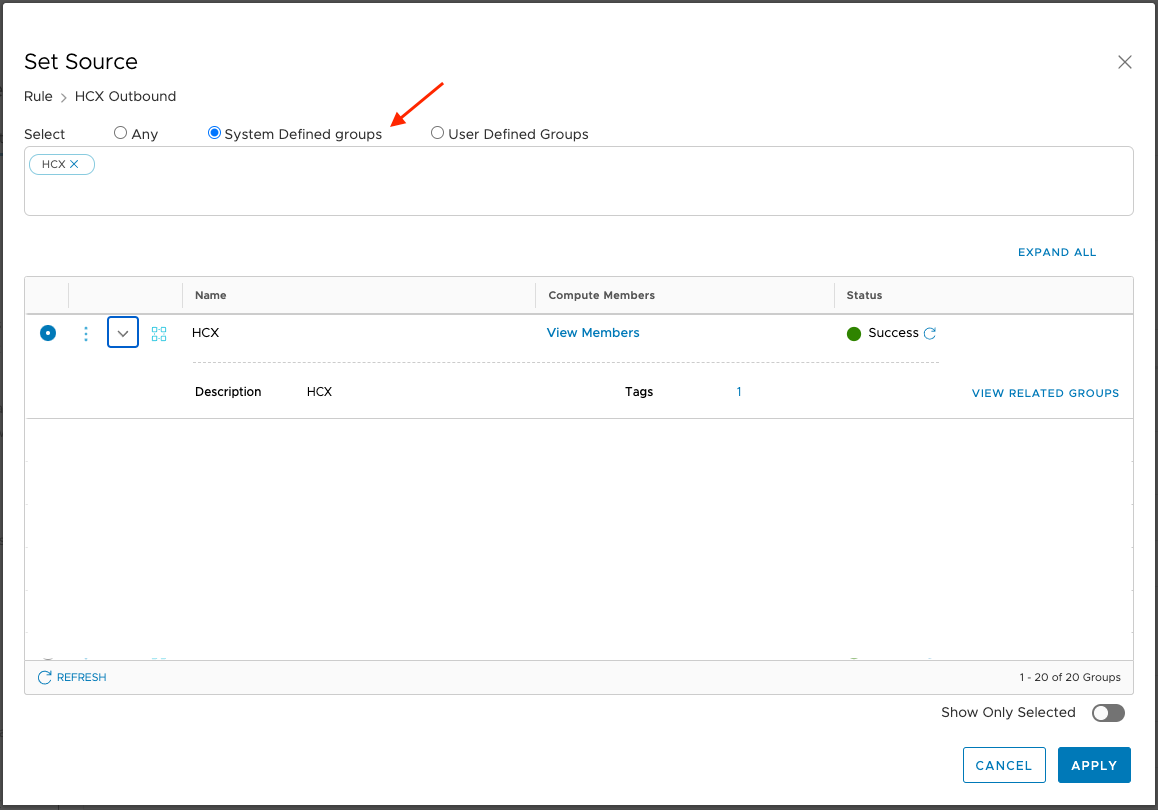Expand all group rows
This screenshot has width=1158, height=810.
(x=1057, y=252)
